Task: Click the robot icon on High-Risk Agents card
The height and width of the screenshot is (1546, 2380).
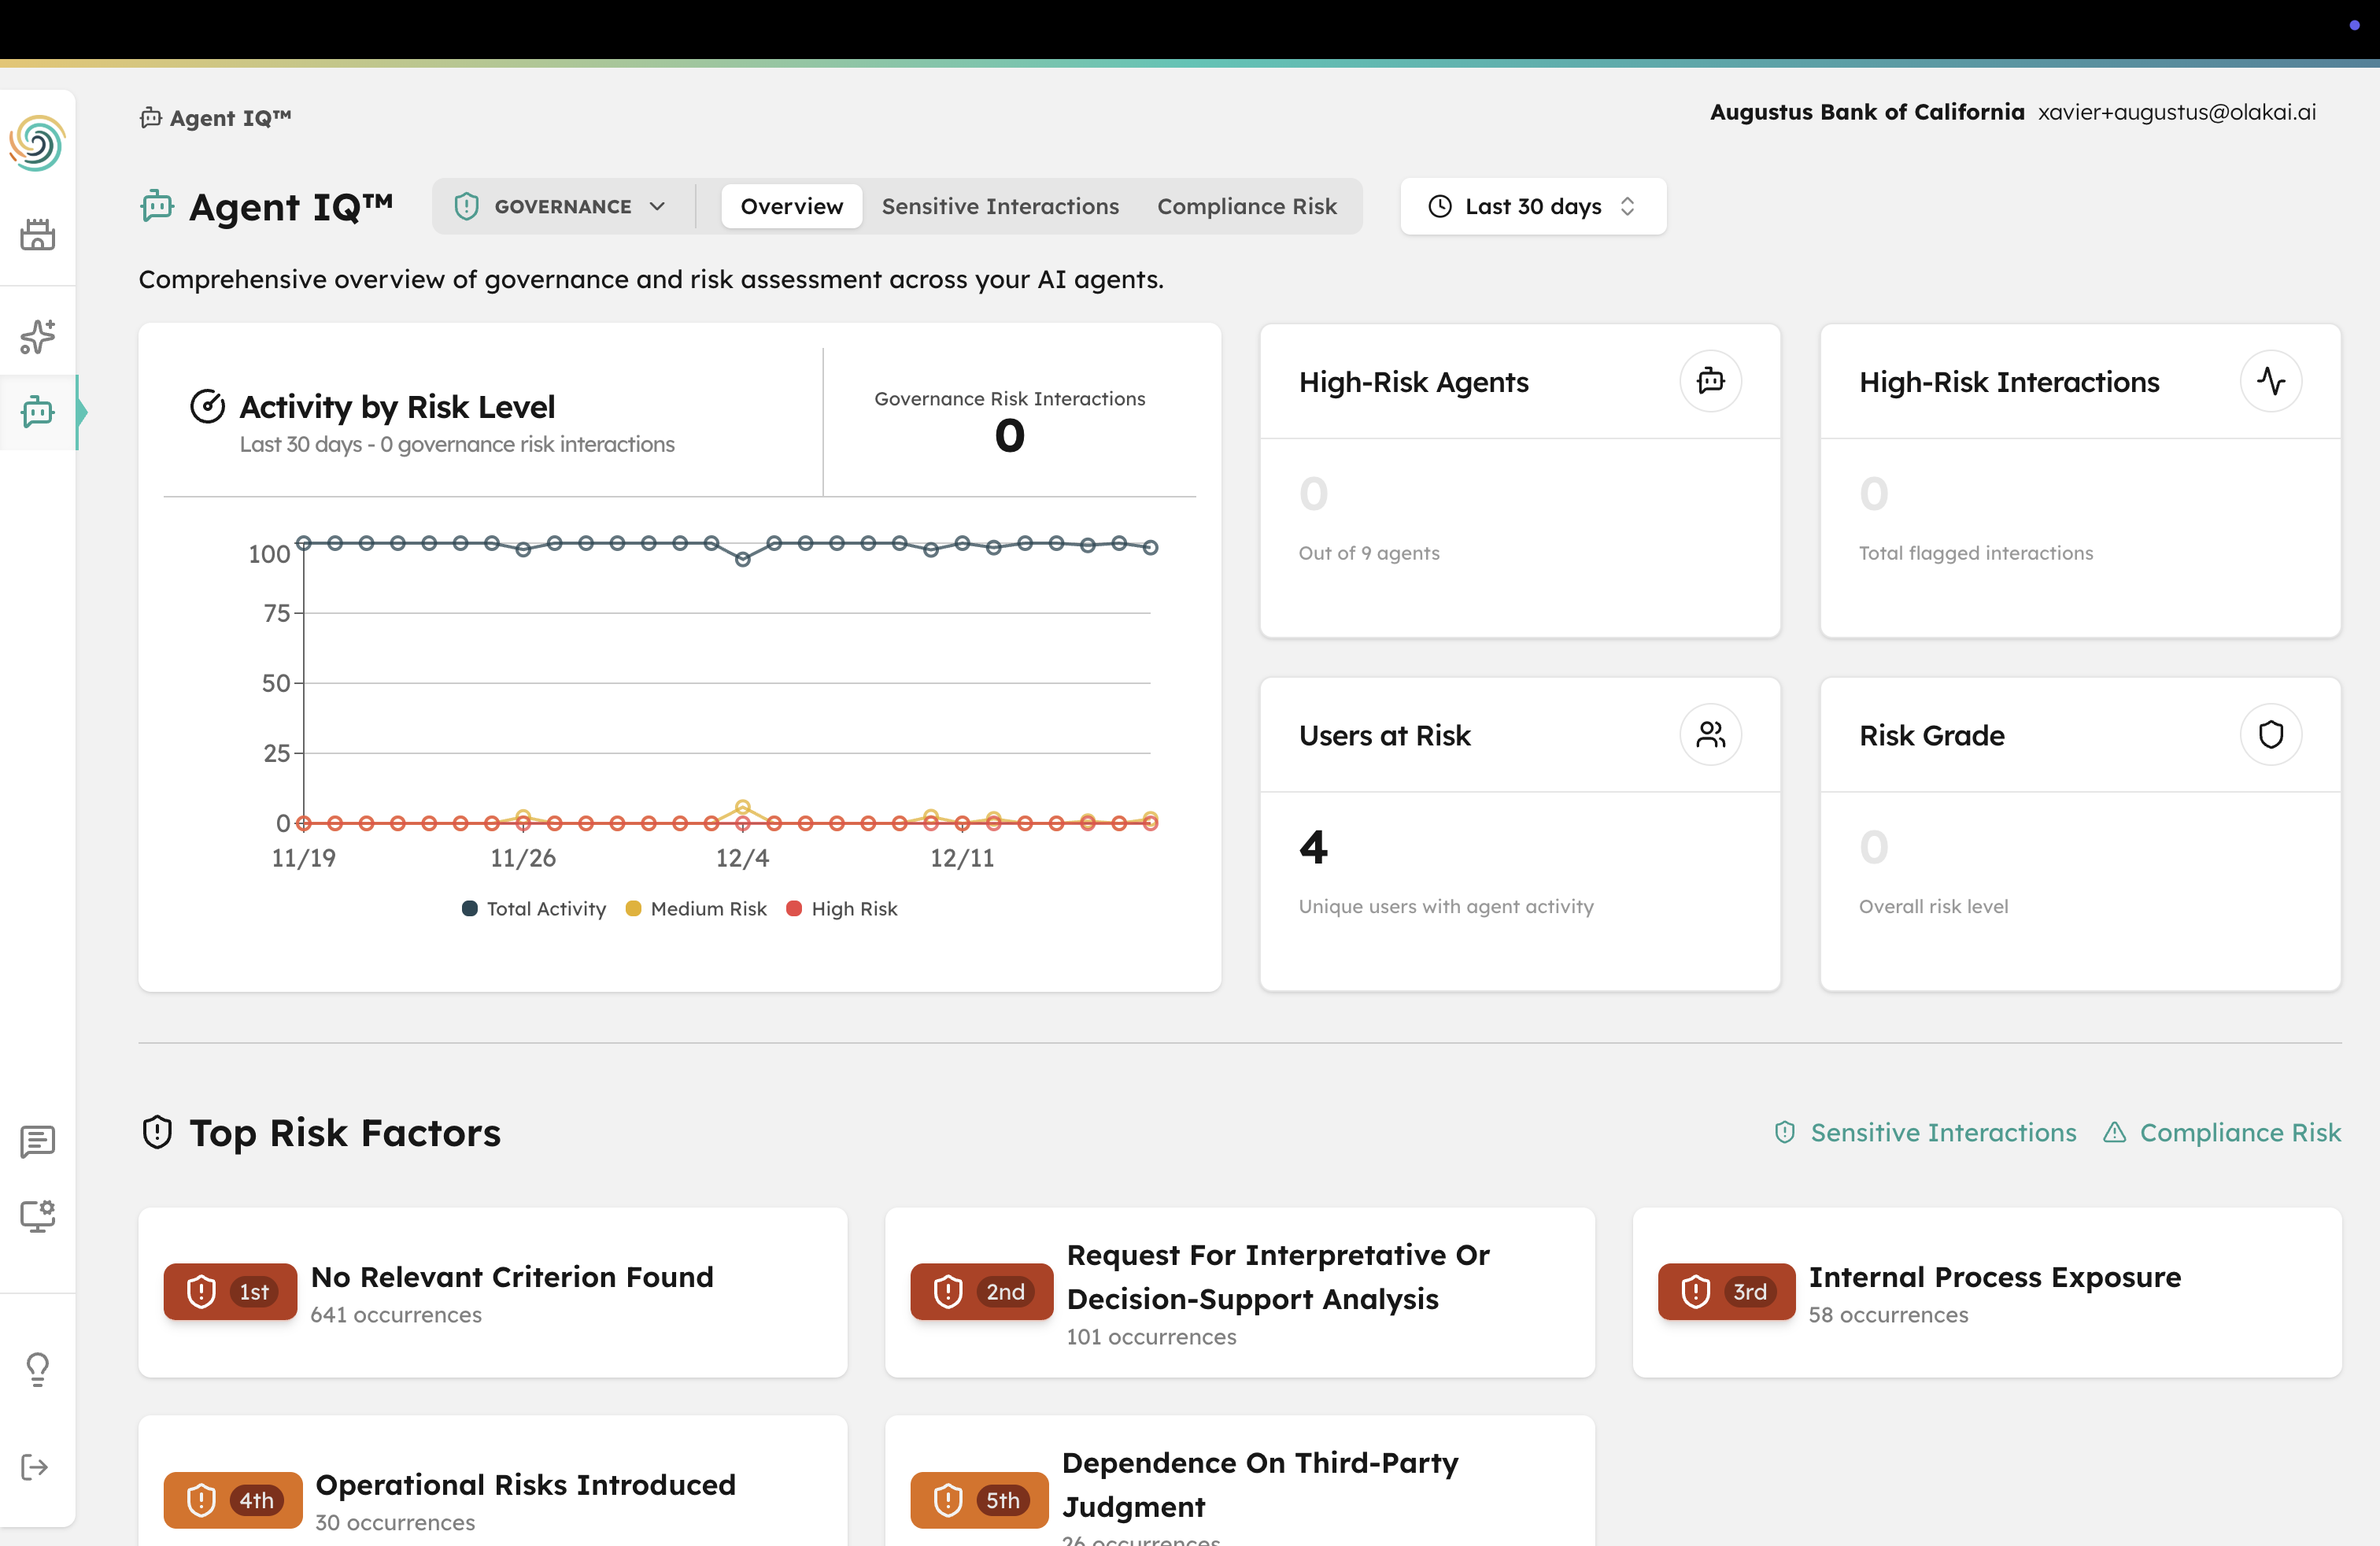Action: pyautogui.click(x=1710, y=381)
